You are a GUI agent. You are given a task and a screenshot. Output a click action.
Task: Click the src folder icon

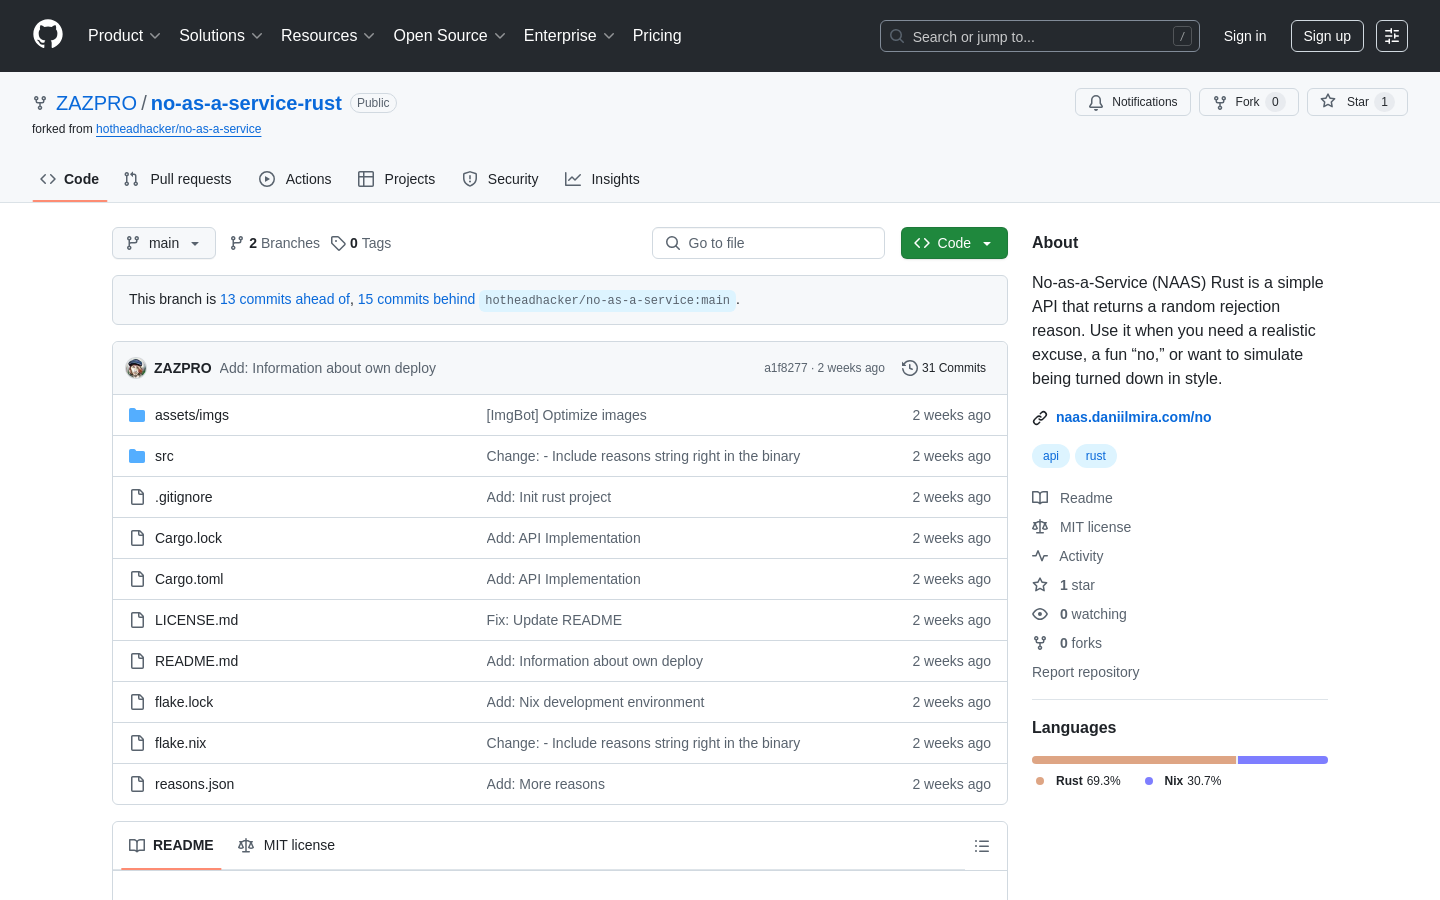click(x=137, y=456)
